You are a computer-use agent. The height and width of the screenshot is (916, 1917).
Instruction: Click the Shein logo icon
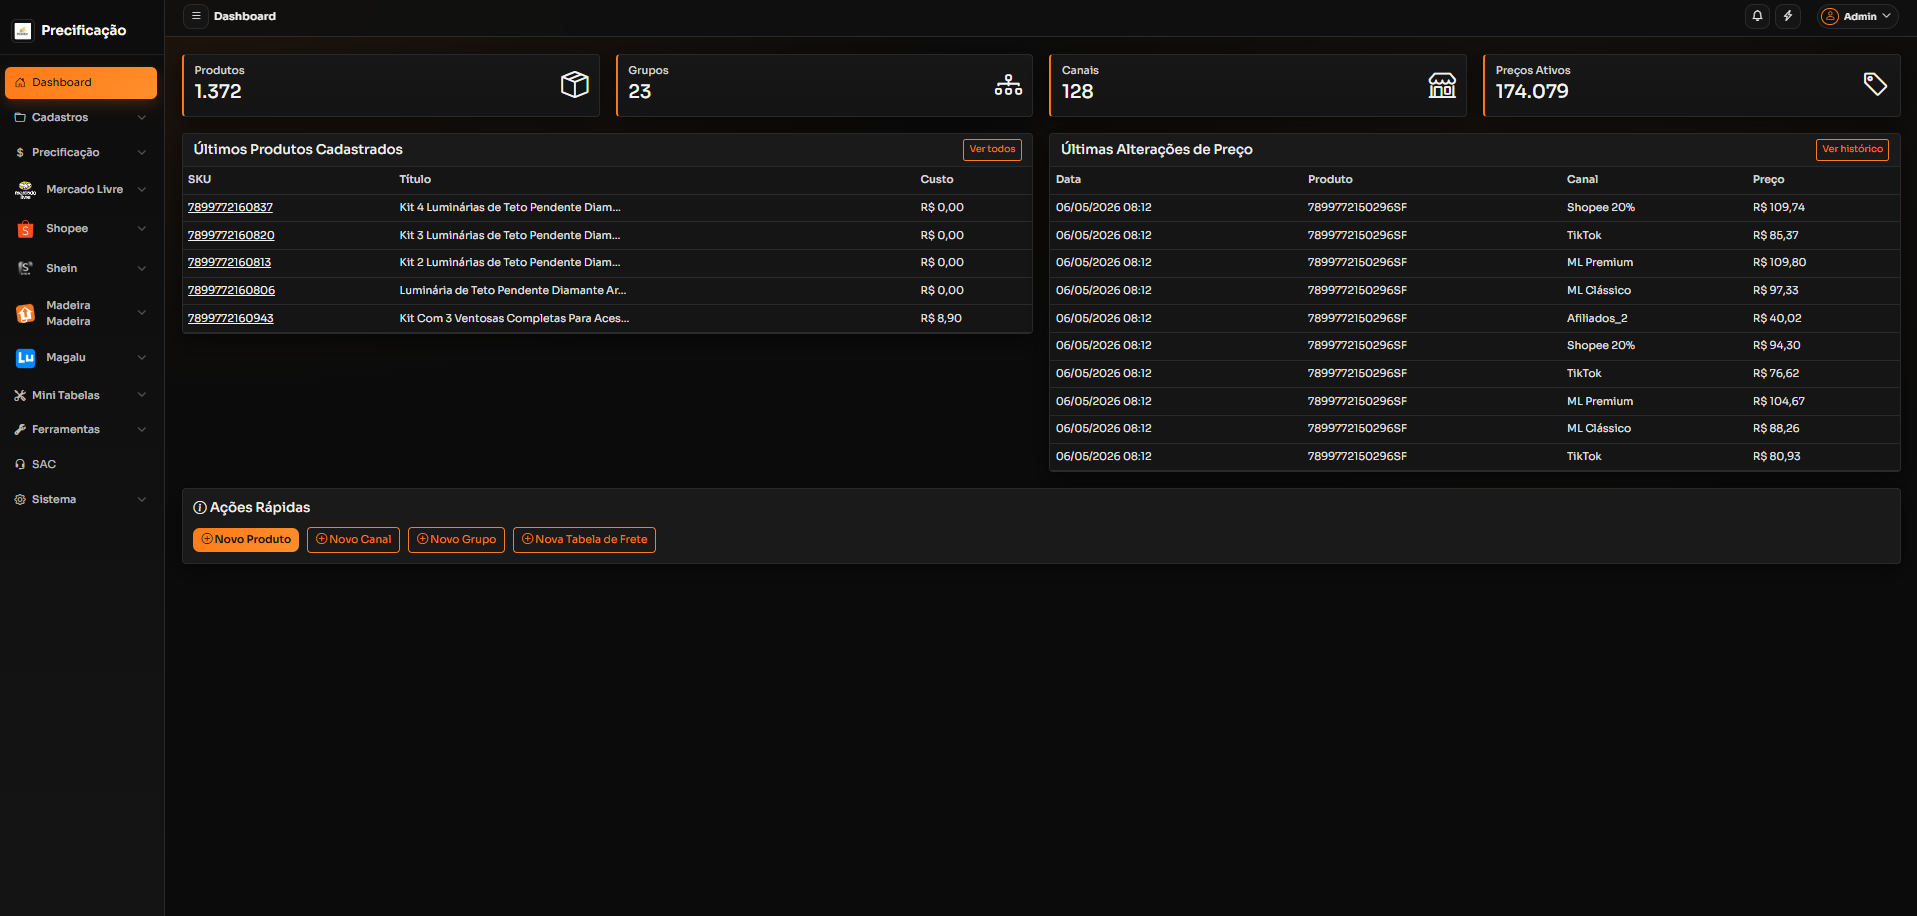pyautogui.click(x=26, y=268)
